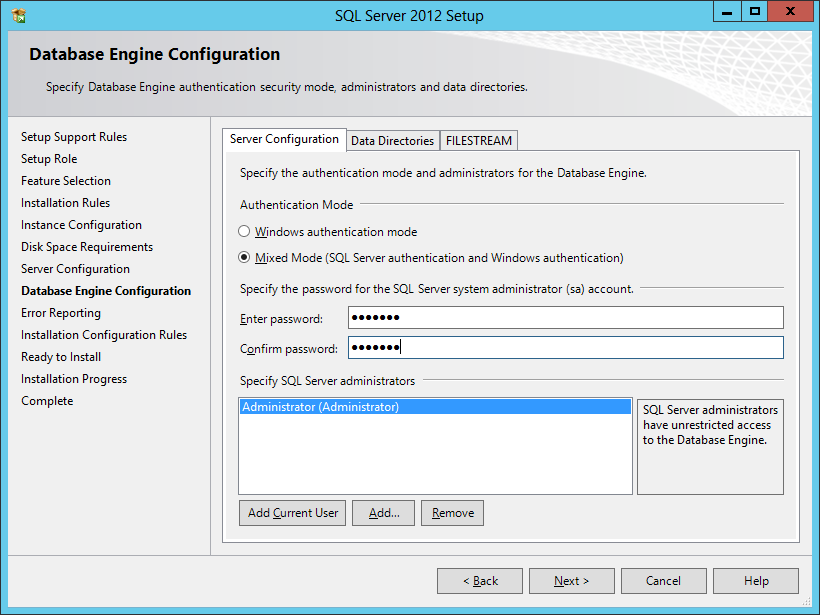Select Administrator entry in administrators list
Screen dimensions: 820x615
(x=321, y=408)
